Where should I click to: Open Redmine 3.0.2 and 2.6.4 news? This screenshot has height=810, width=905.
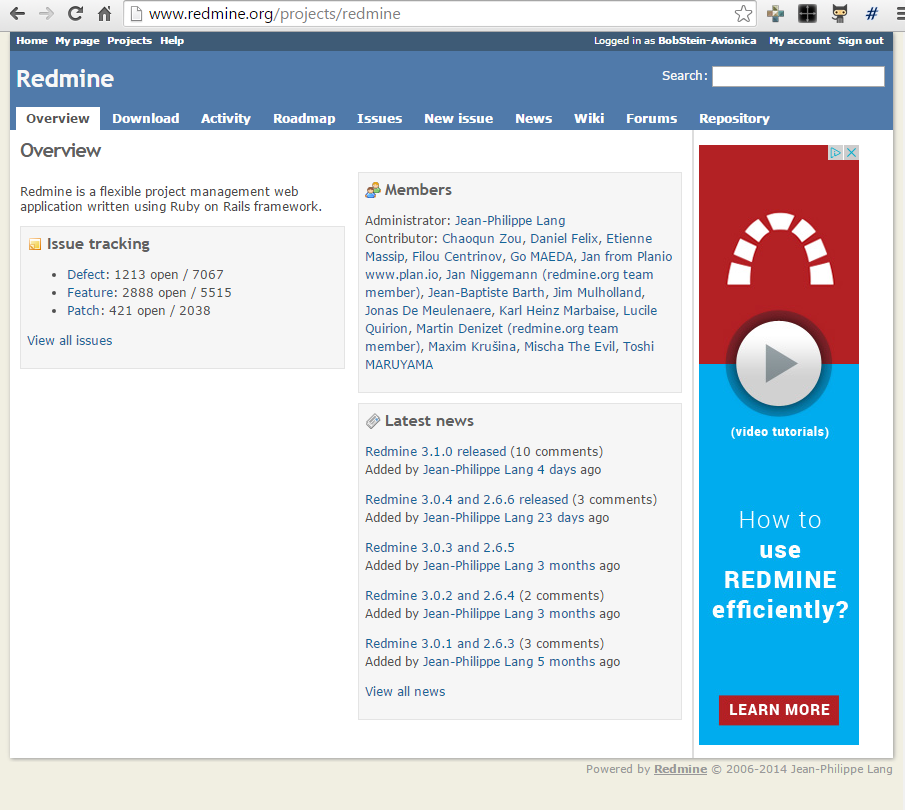point(440,595)
